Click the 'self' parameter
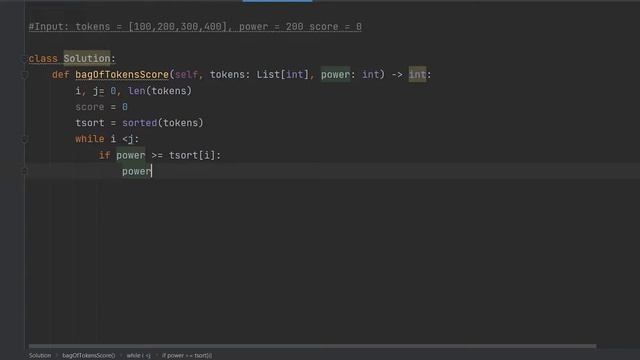 pyautogui.click(x=187, y=75)
